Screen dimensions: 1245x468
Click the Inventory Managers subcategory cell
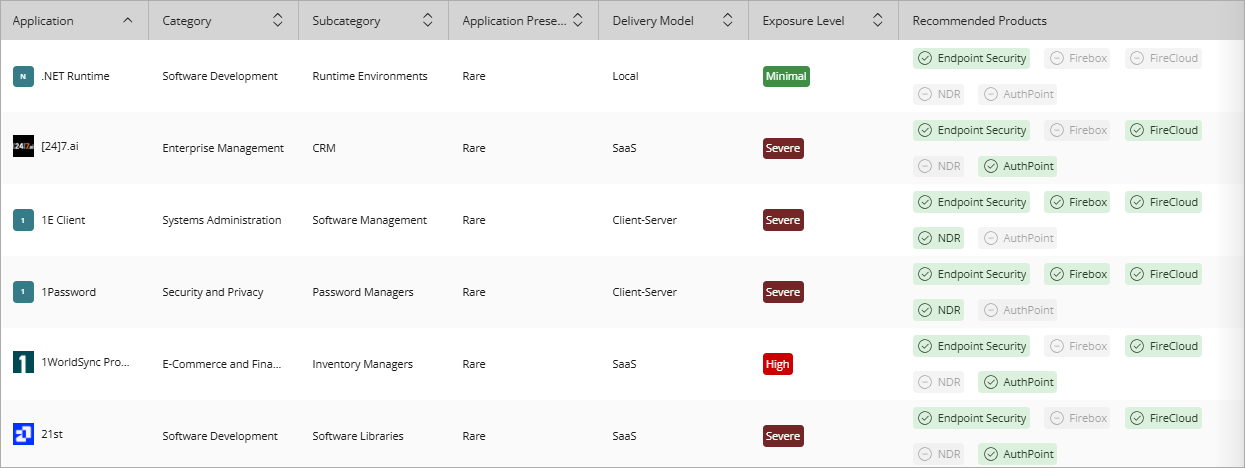(x=363, y=364)
